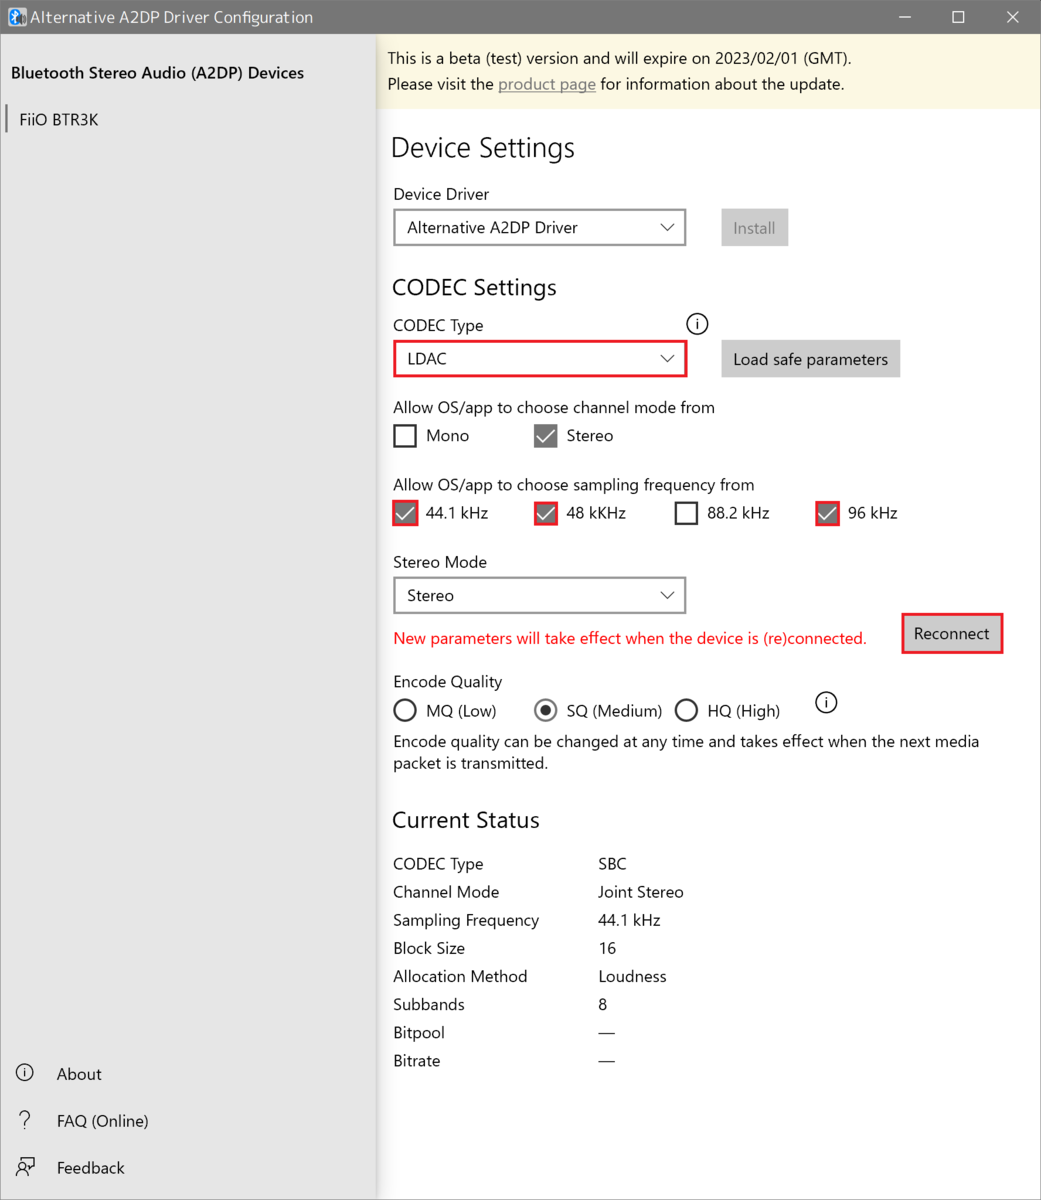Click the Loudness allocation method value
Viewport: 1041px width, 1200px height.
[x=632, y=976]
